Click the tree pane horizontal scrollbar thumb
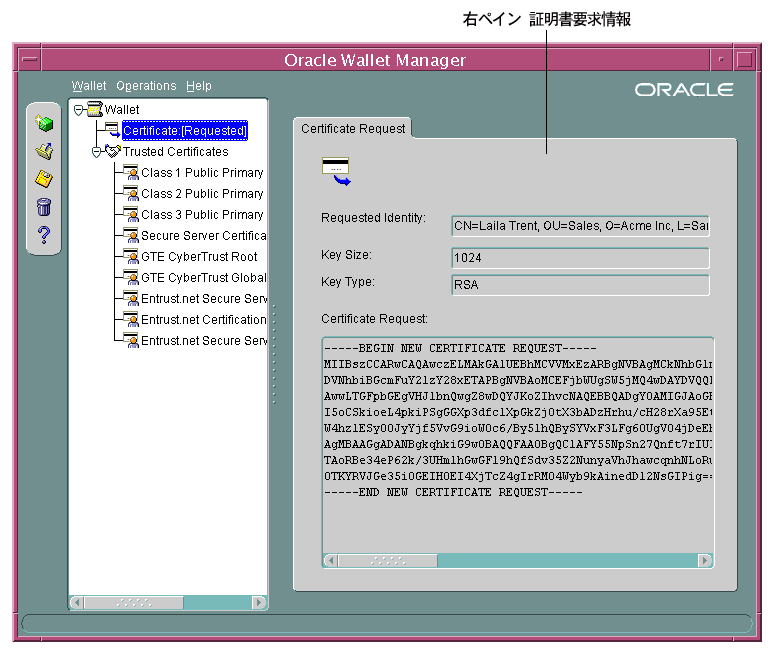 click(x=134, y=602)
